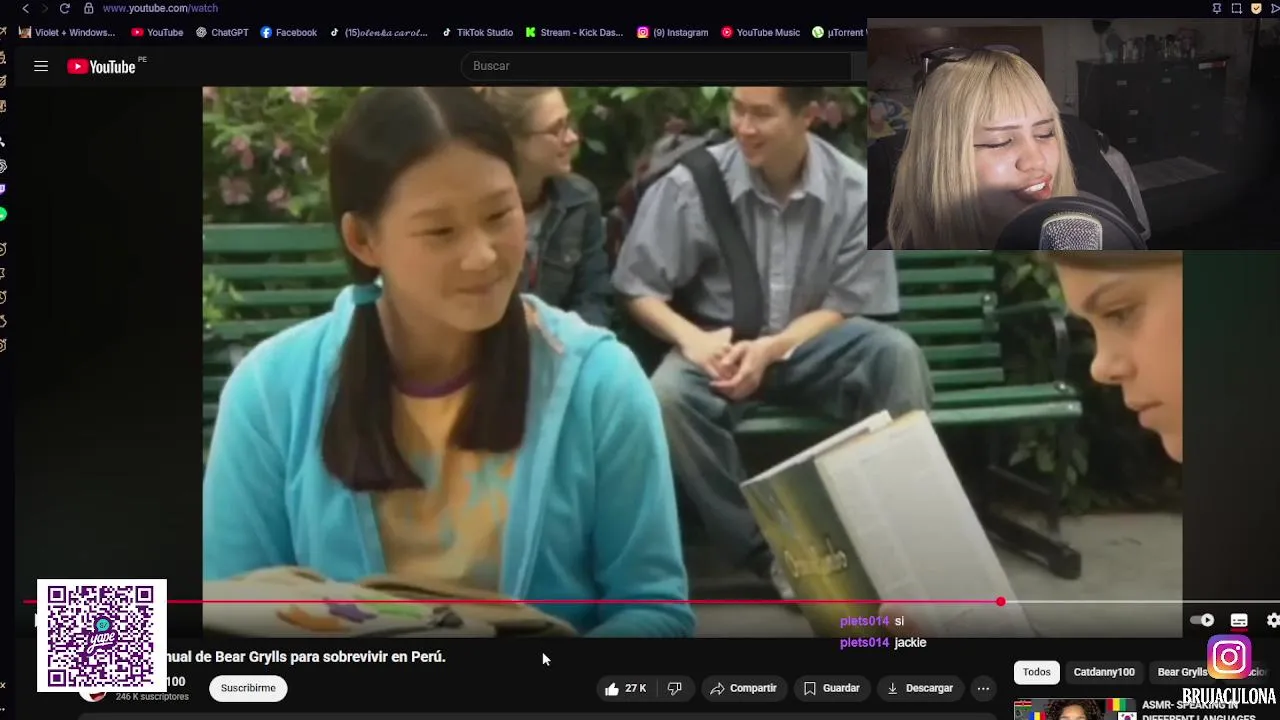Open the ASMR- SPEAKING IN DIFFERENT LANGUAGES title
Image resolution: width=1280 pixels, height=720 pixels.
point(1198,711)
